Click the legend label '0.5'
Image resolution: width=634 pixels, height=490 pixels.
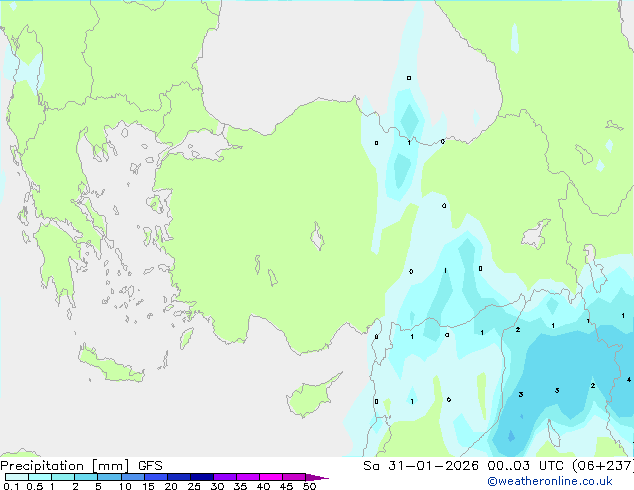tap(34, 486)
